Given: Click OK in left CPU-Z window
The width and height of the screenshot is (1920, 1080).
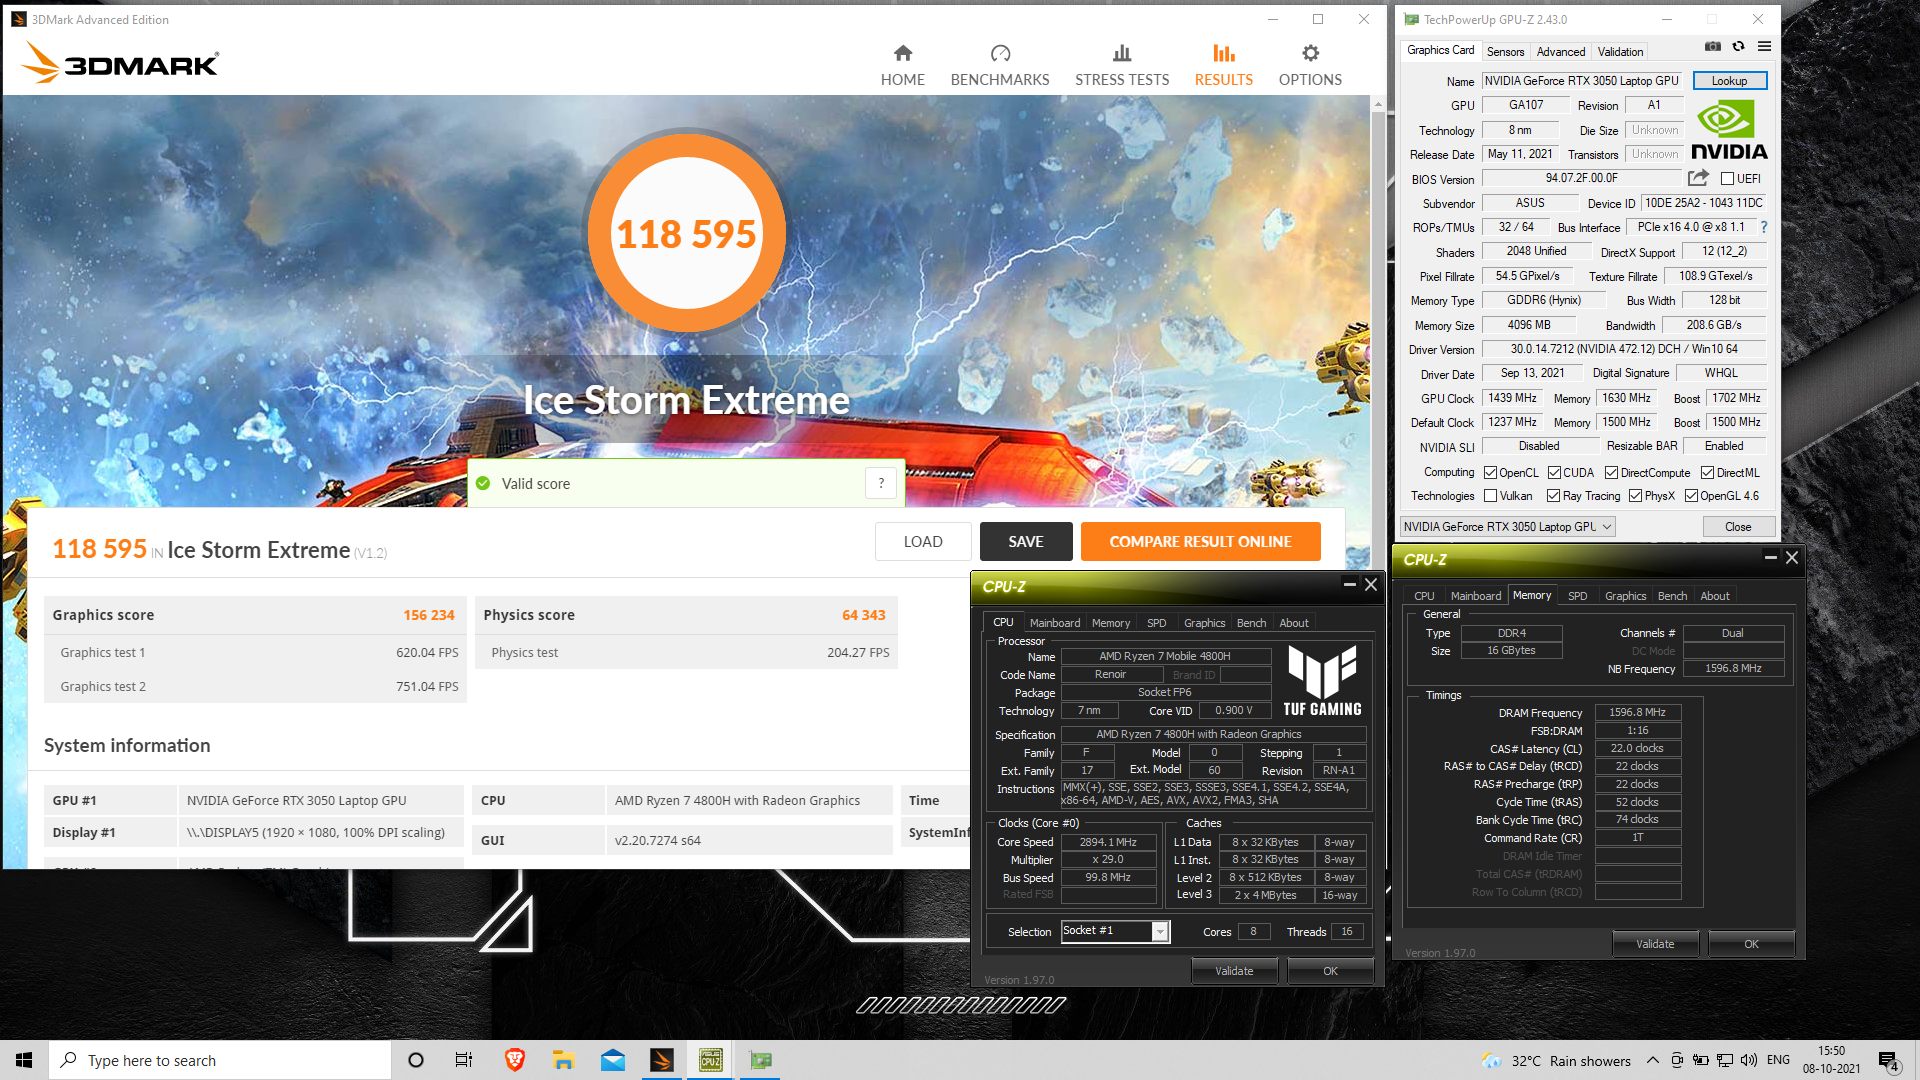Looking at the screenshot, I should coord(1330,970).
